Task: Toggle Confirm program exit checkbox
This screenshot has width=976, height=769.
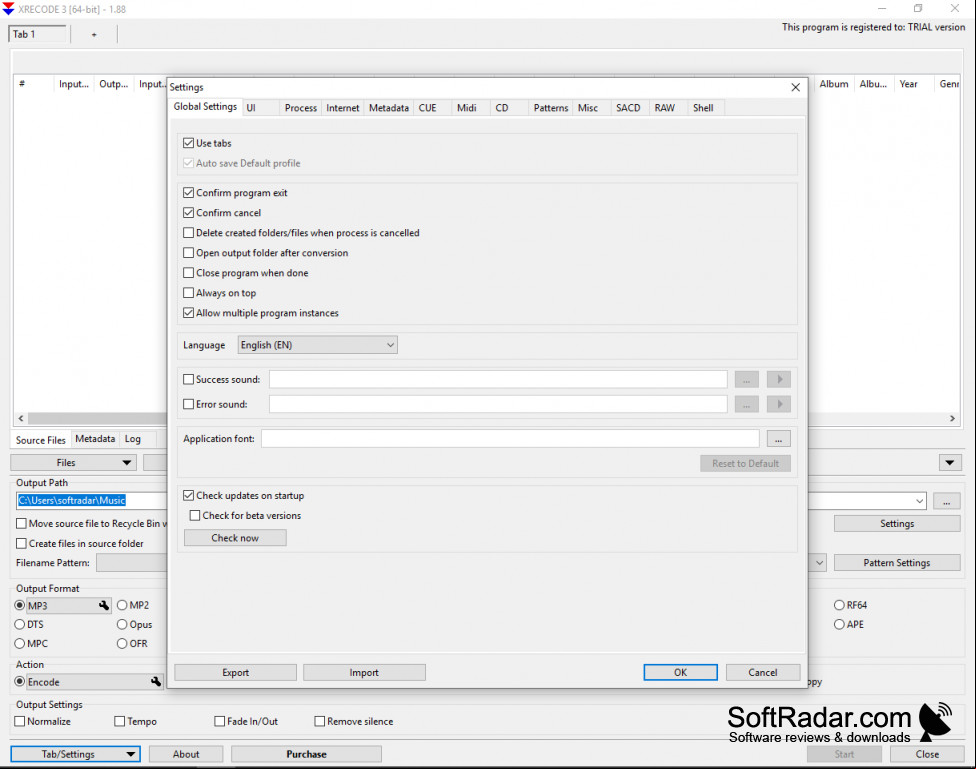Action: coord(189,193)
